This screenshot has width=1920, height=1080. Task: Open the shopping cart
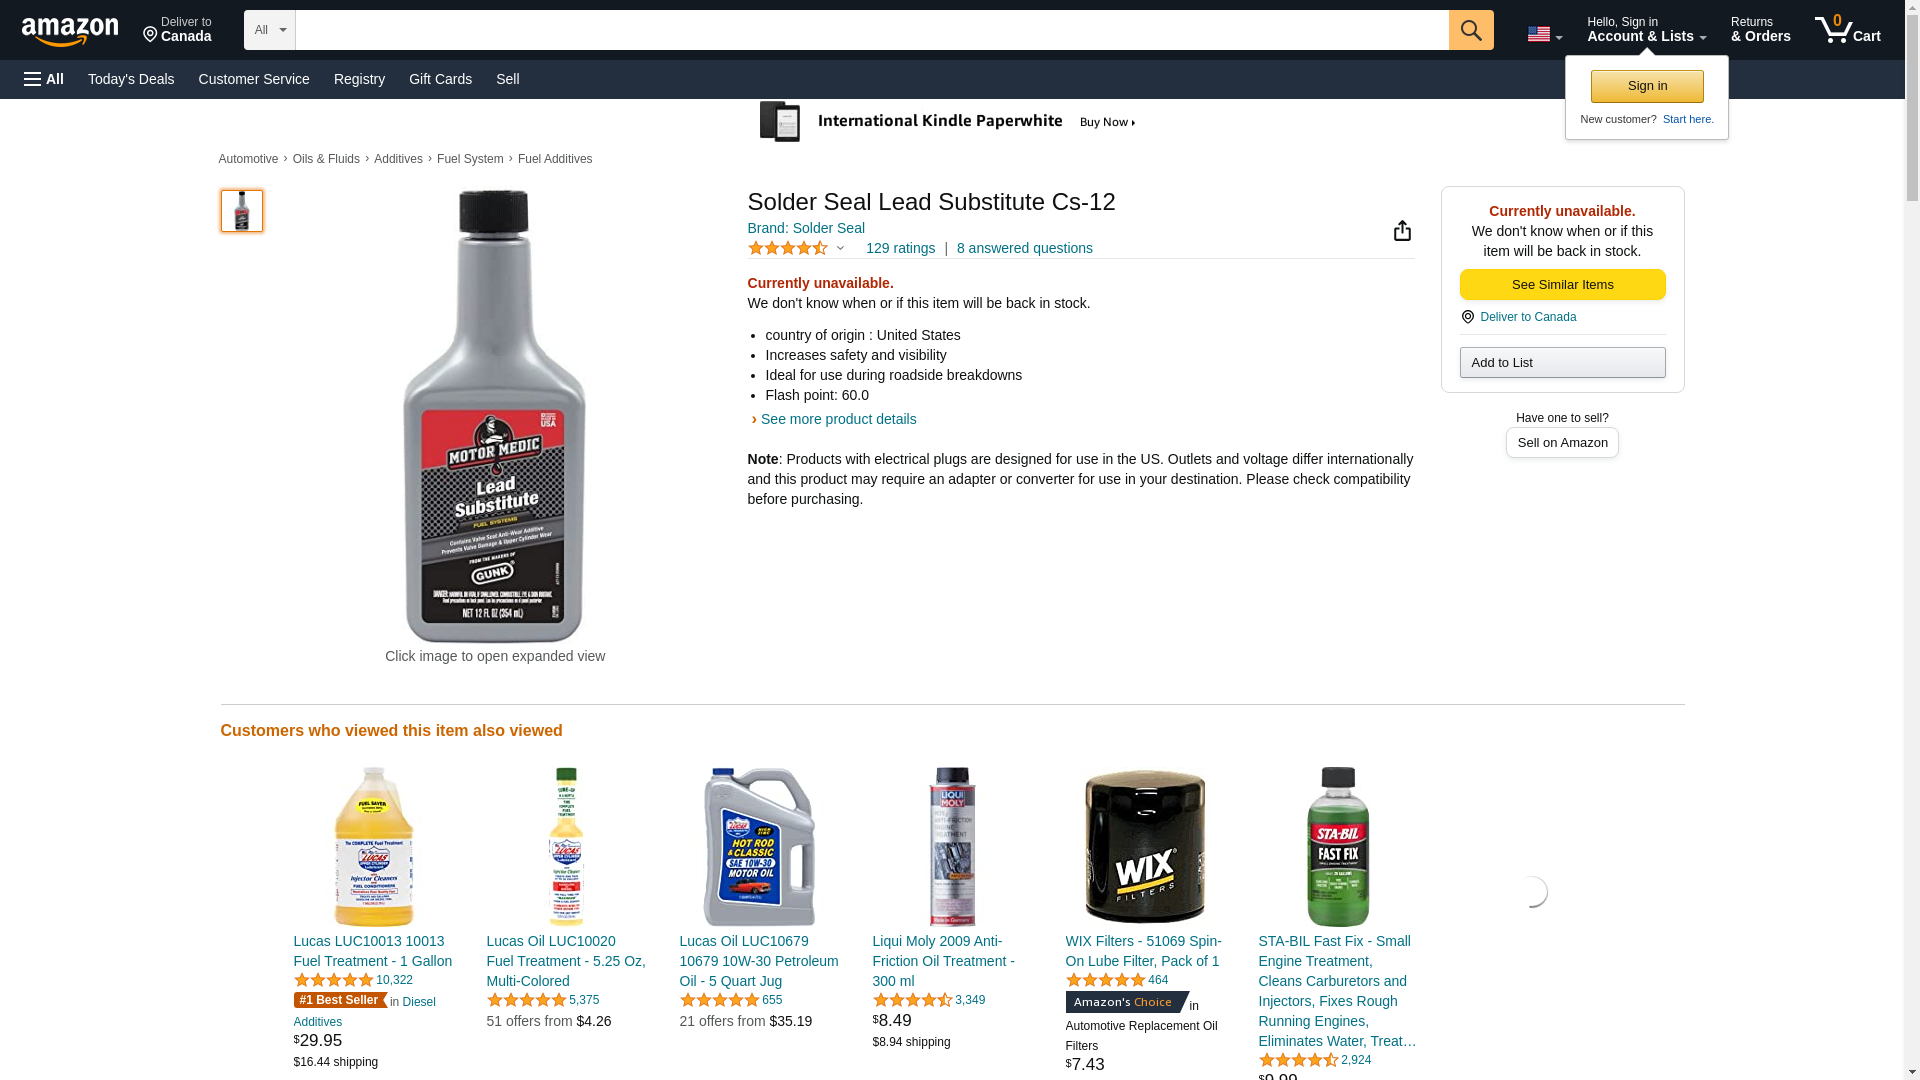(x=1847, y=30)
